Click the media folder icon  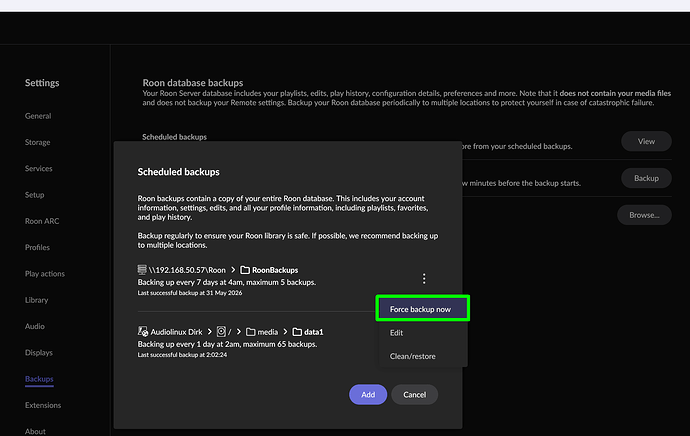tap(251, 332)
